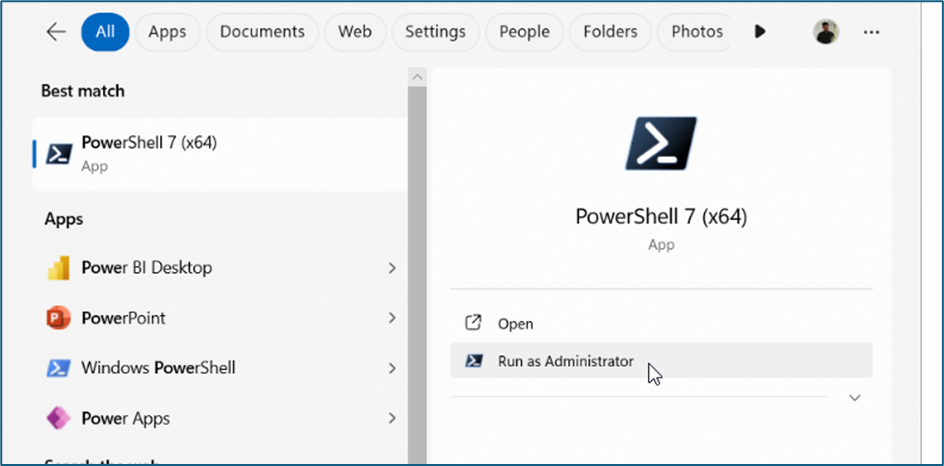Choose the Settings filter tab
The height and width of the screenshot is (466, 944).
pos(436,32)
